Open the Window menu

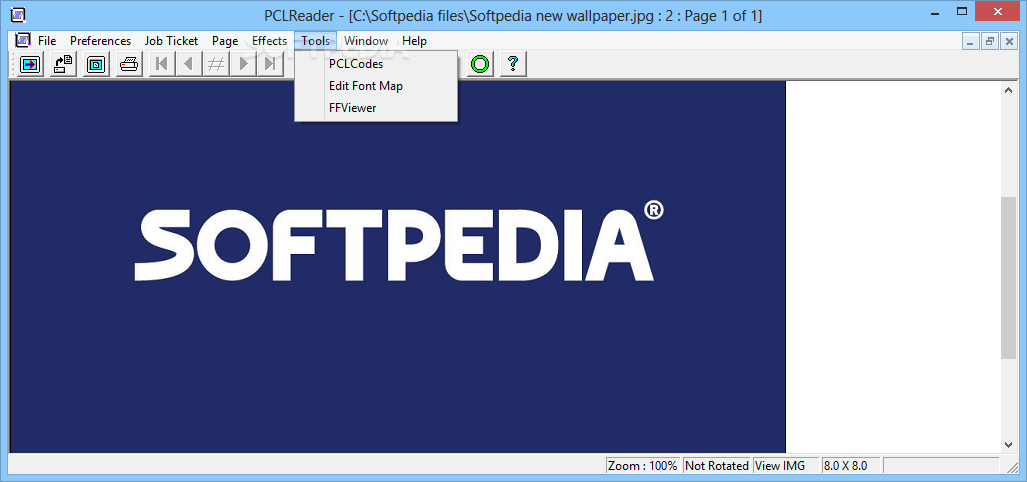(x=366, y=41)
